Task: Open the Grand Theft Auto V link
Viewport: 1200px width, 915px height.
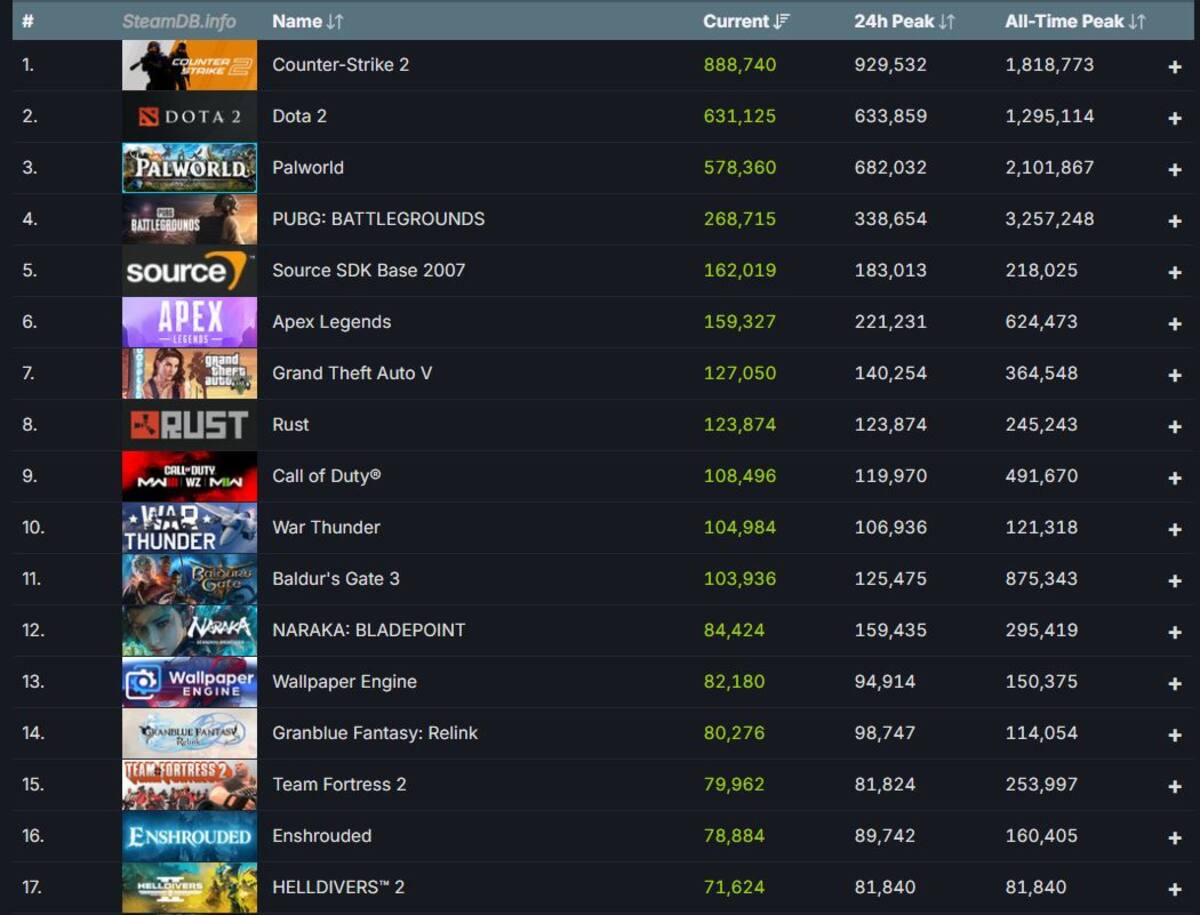Action: point(352,374)
